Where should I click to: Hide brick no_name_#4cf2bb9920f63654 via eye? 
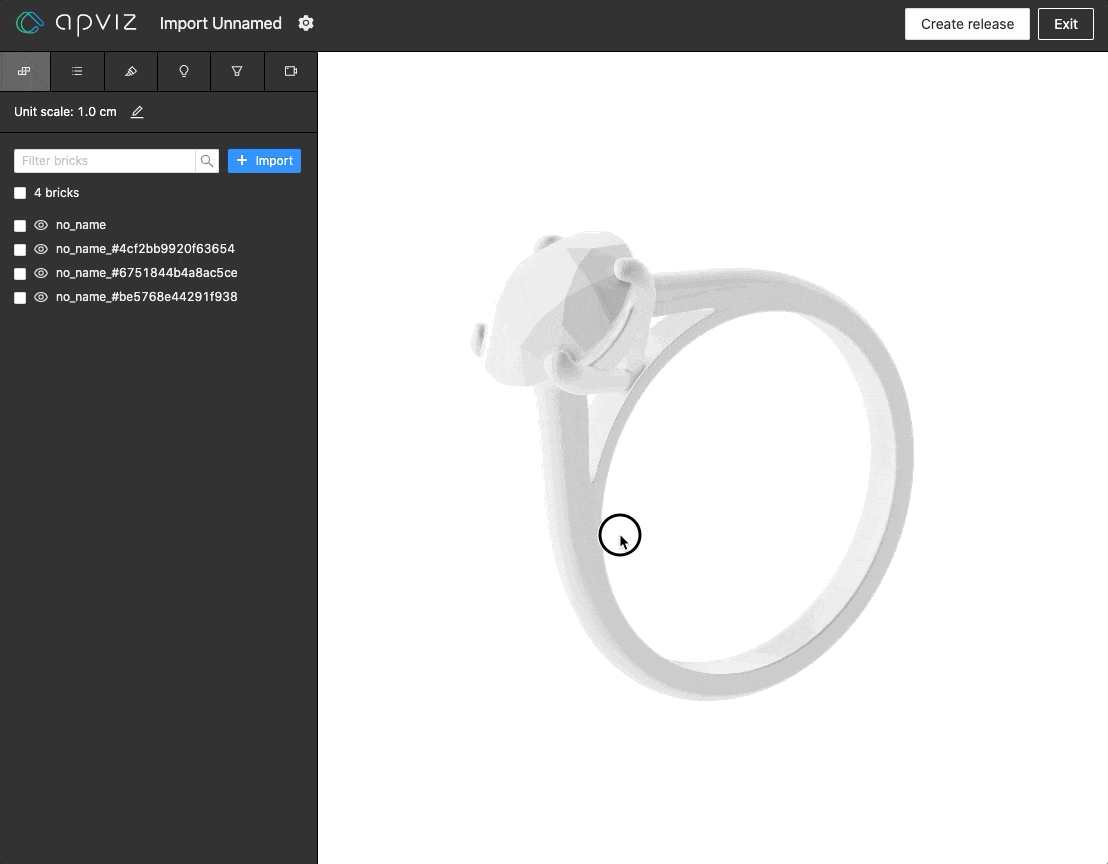pos(41,249)
